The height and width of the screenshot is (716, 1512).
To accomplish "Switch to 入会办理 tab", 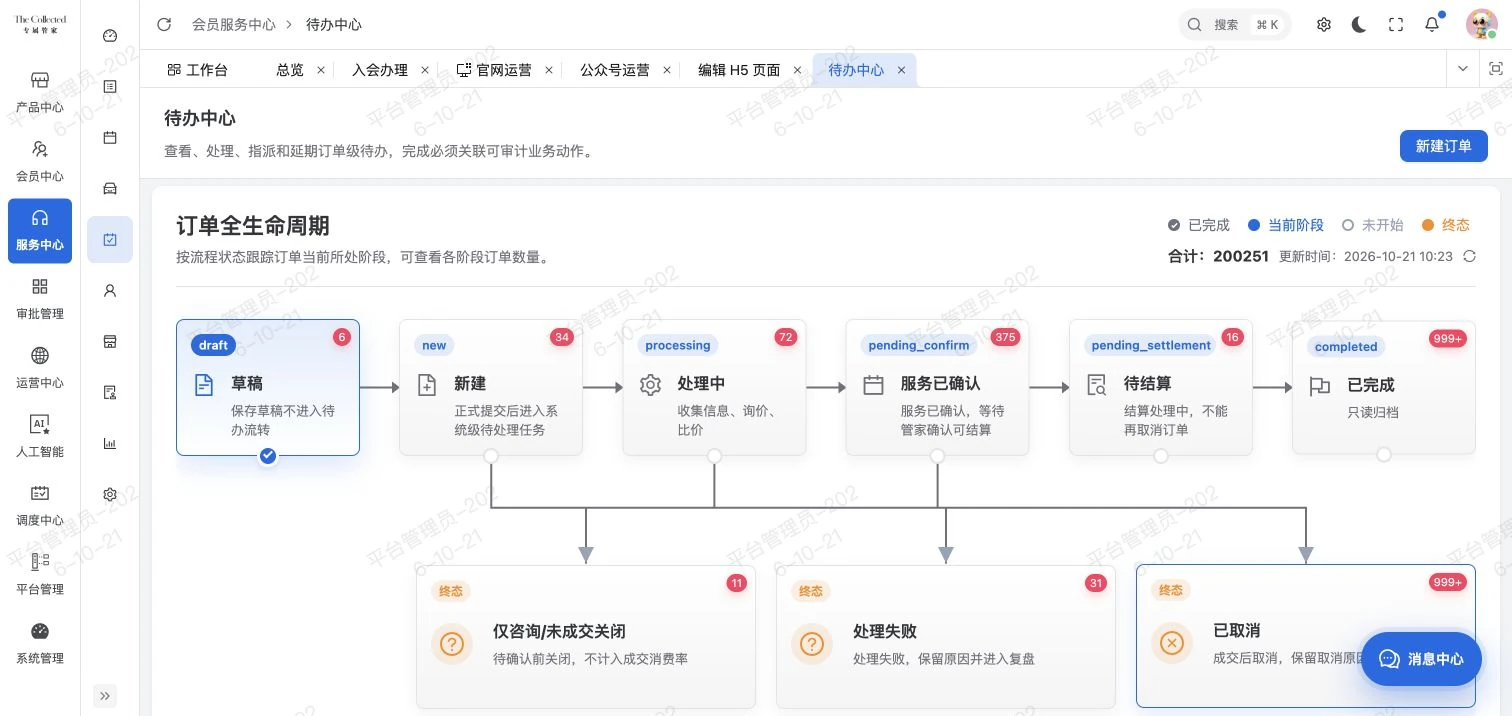I will (x=380, y=70).
